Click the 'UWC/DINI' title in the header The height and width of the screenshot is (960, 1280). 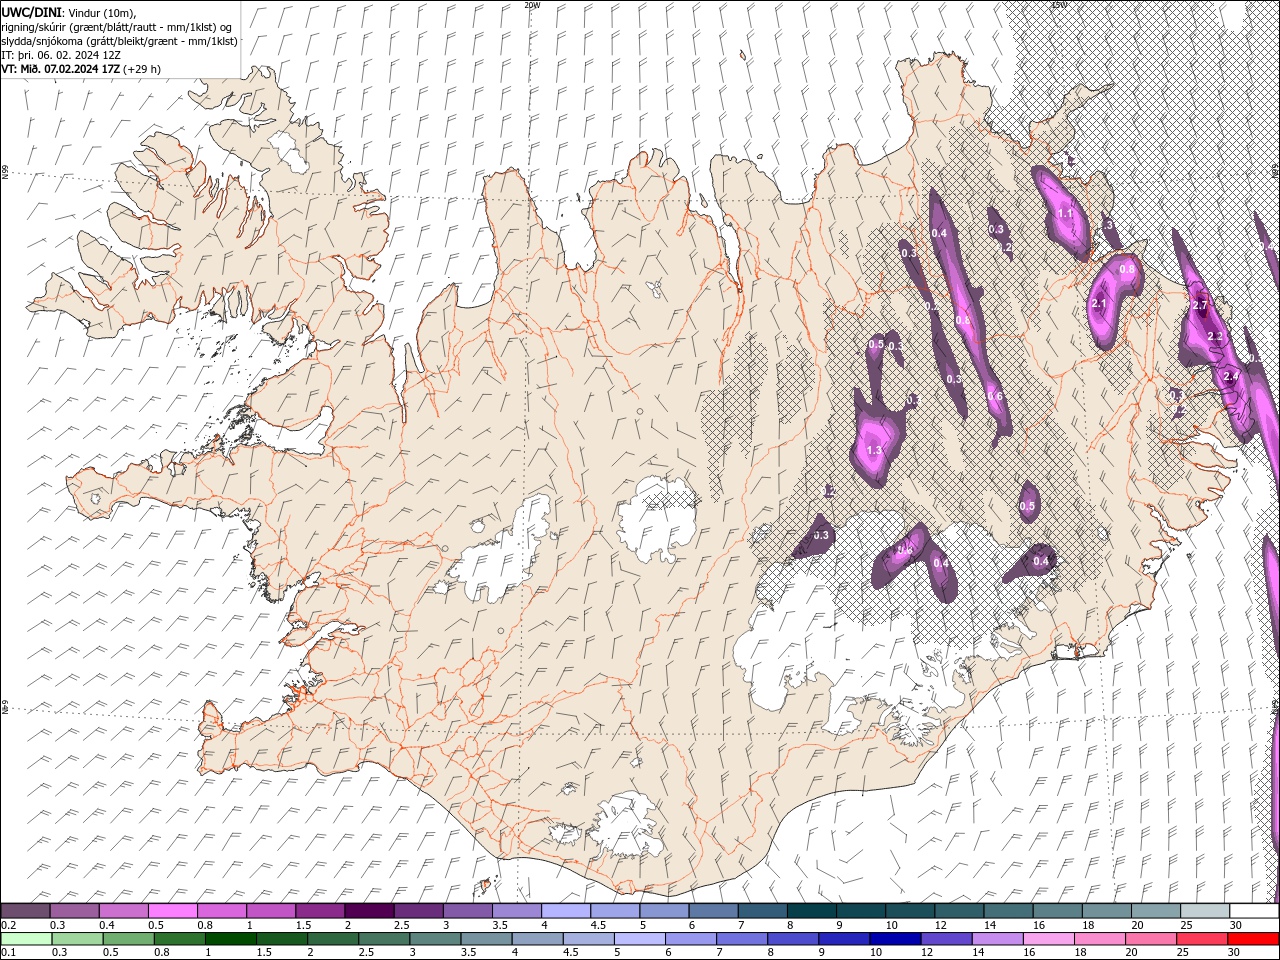click(32, 12)
